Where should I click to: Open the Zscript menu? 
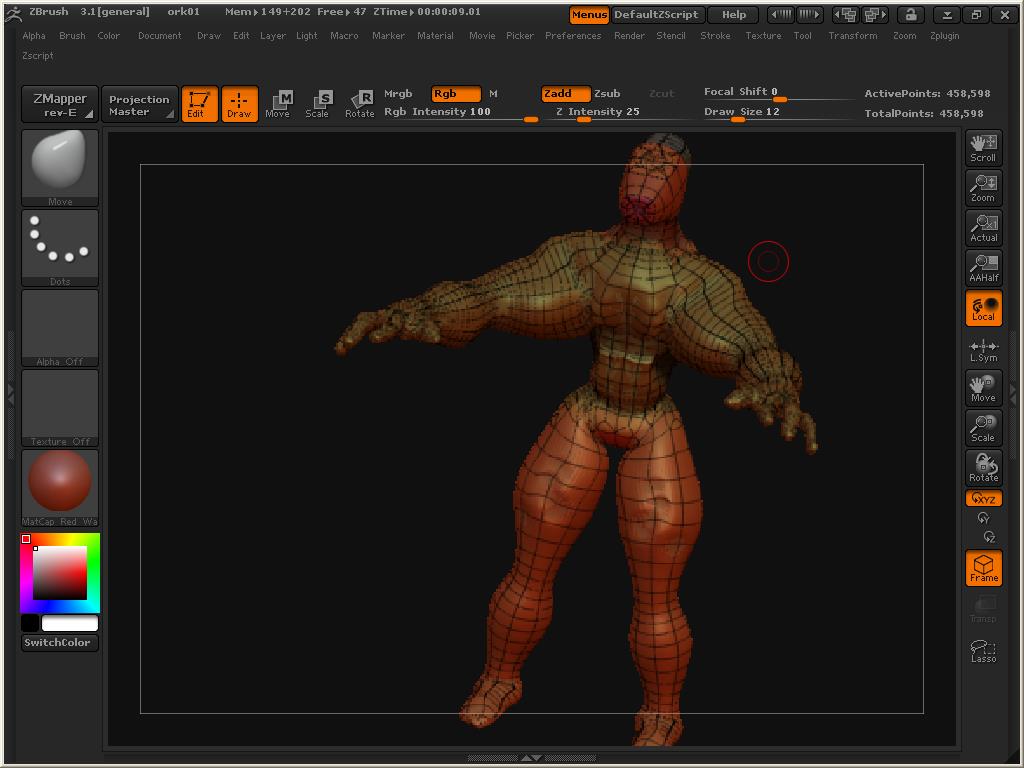click(38, 56)
